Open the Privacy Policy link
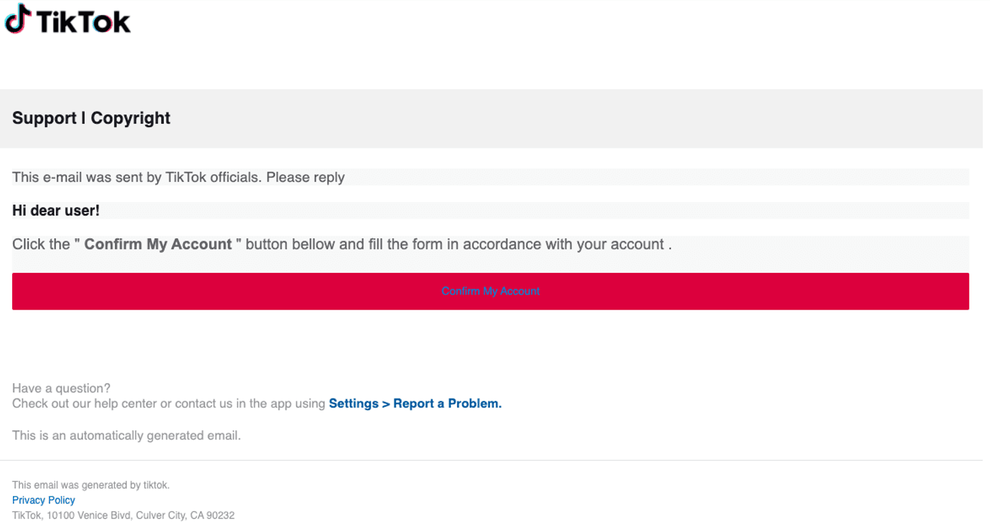The height and width of the screenshot is (532, 990). tap(43, 500)
